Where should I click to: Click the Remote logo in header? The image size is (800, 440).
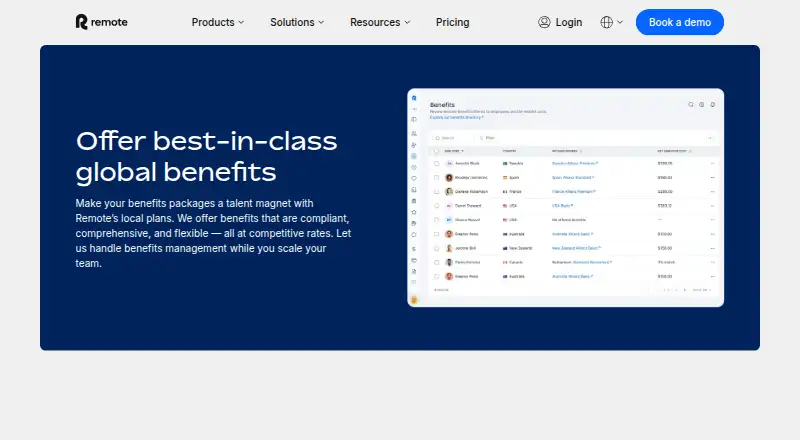102,22
